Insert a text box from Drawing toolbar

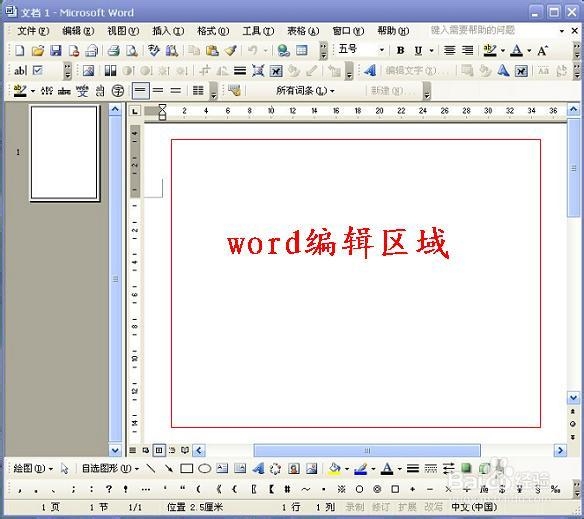click(222, 468)
